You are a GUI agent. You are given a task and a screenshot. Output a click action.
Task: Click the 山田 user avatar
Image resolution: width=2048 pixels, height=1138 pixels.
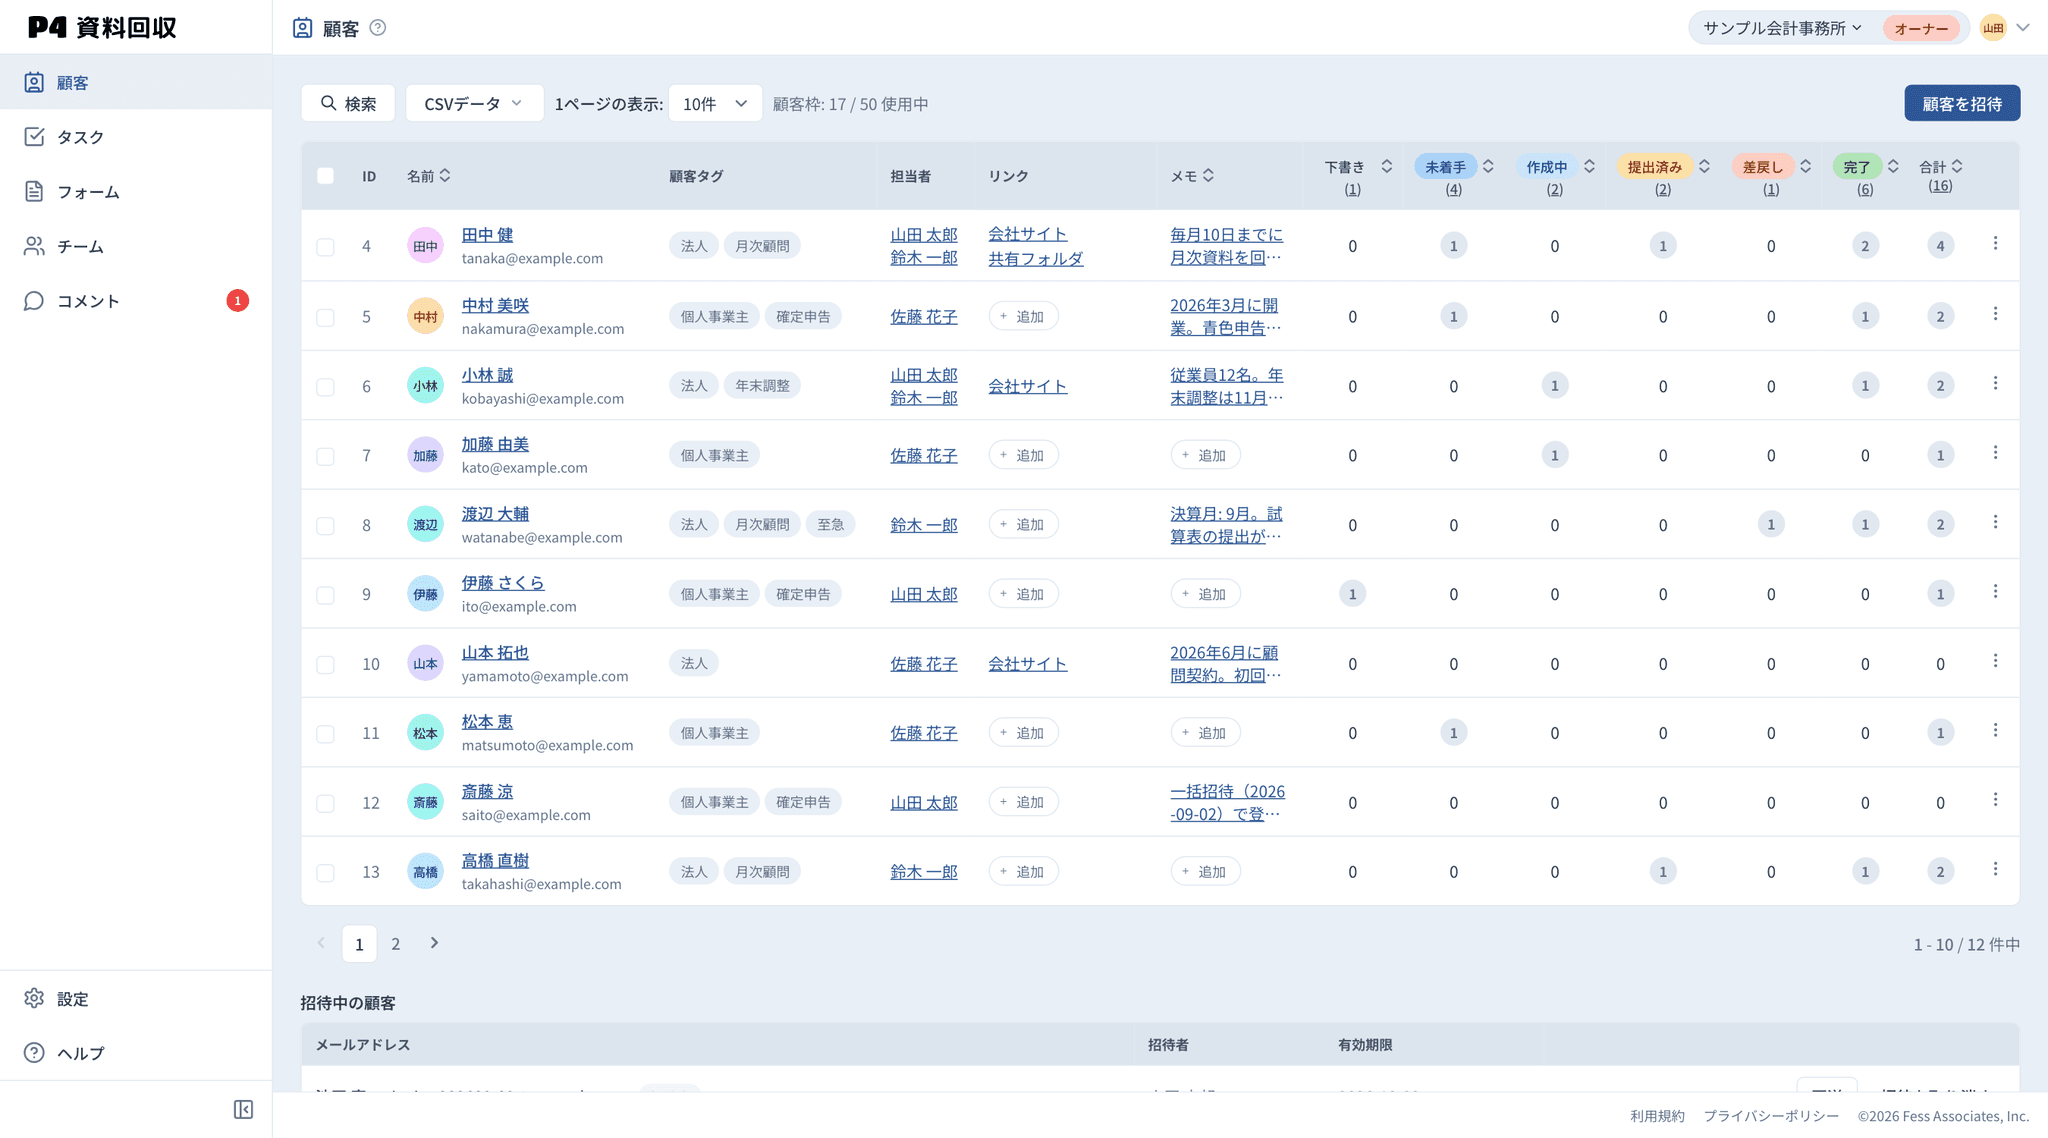click(1993, 28)
